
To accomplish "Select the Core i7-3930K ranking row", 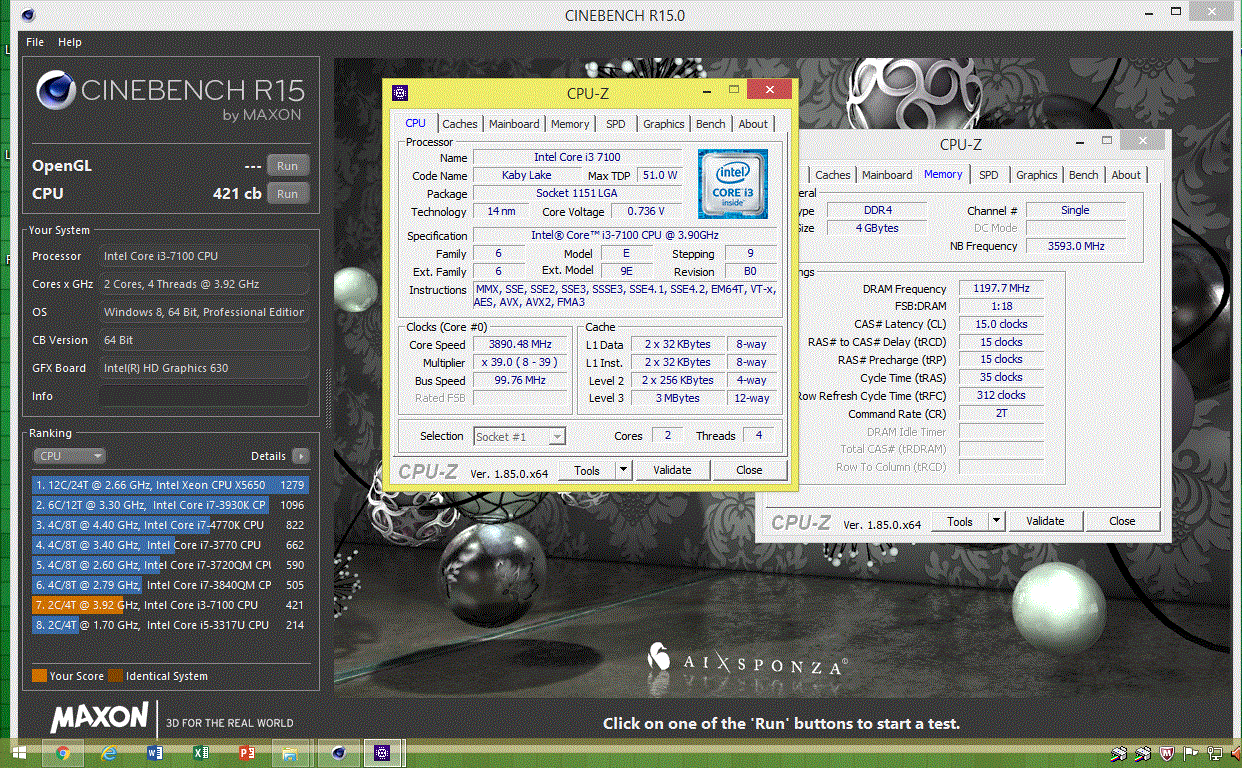I will point(170,505).
